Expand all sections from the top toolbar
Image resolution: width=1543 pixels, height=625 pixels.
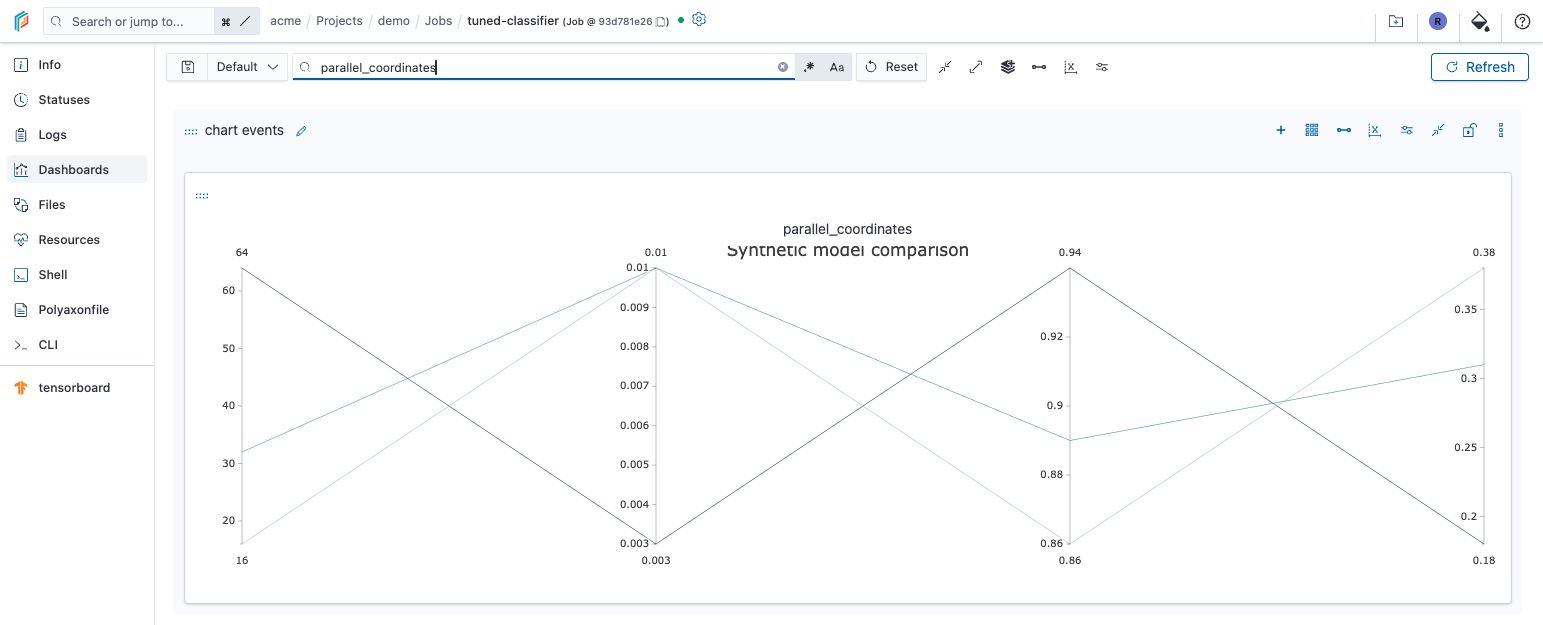976,67
